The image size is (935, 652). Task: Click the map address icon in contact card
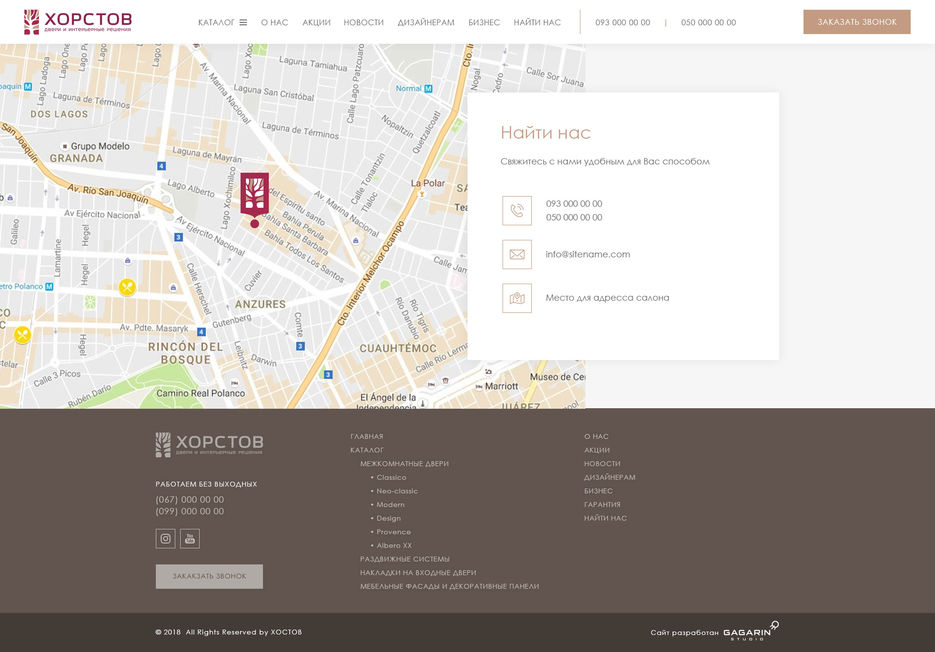517,298
